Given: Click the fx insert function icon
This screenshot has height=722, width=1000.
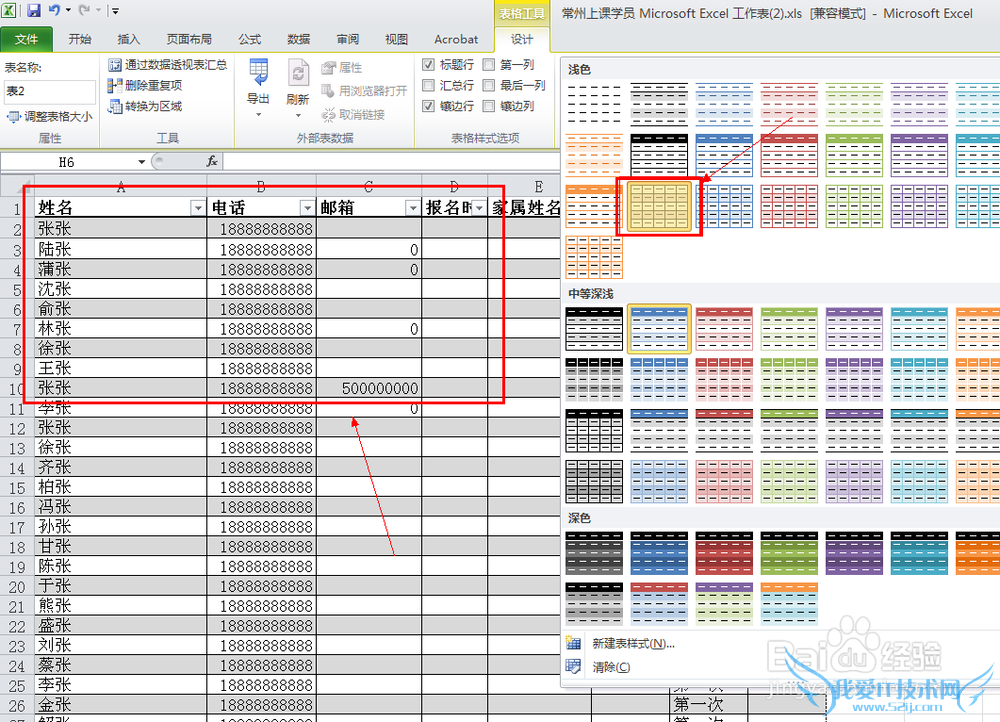Looking at the screenshot, I should click(x=212, y=161).
